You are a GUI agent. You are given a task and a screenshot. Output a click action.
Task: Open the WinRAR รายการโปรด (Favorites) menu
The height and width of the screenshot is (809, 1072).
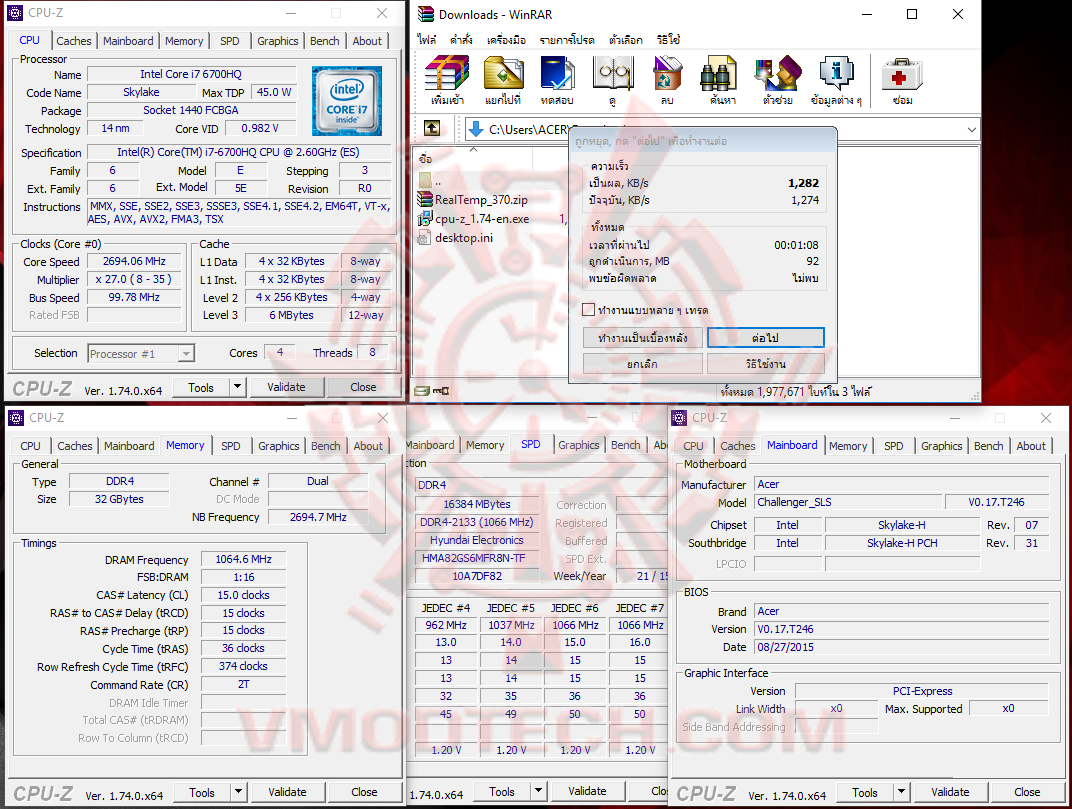point(567,40)
